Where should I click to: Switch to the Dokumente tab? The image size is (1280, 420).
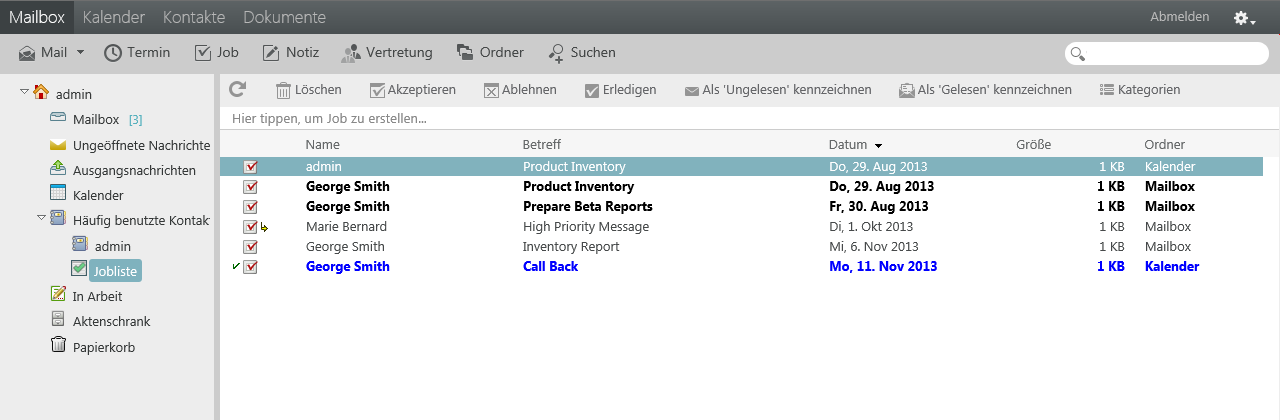pyautogui.click(x=284, y=17)
